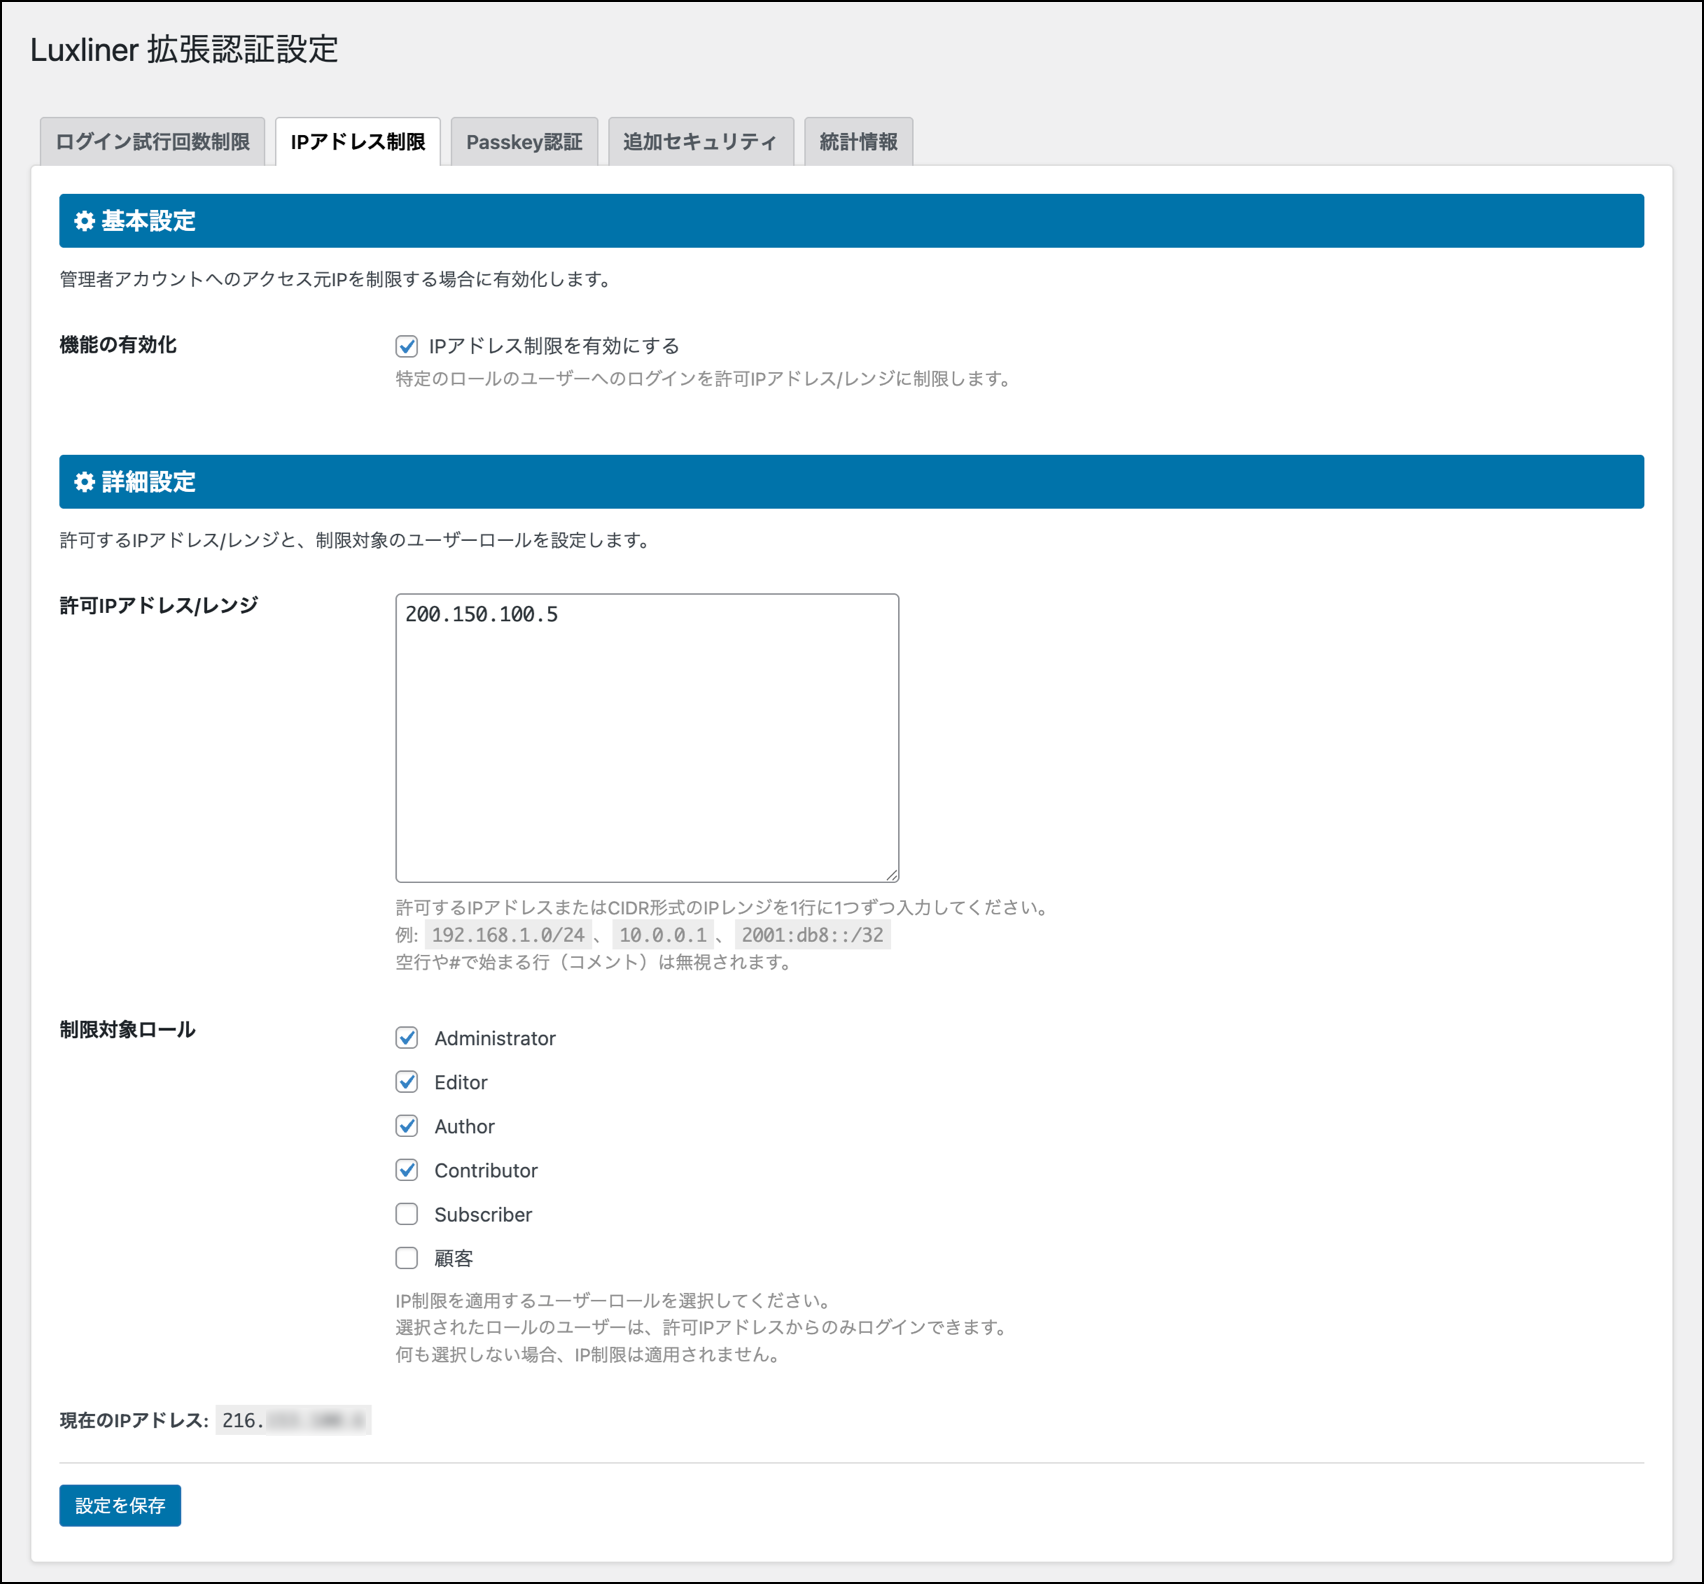Enable the Subscriber role checkbox
Image resolution: width=1704 pixels, height=1584 pixels.
click(x=407, y=1214)
